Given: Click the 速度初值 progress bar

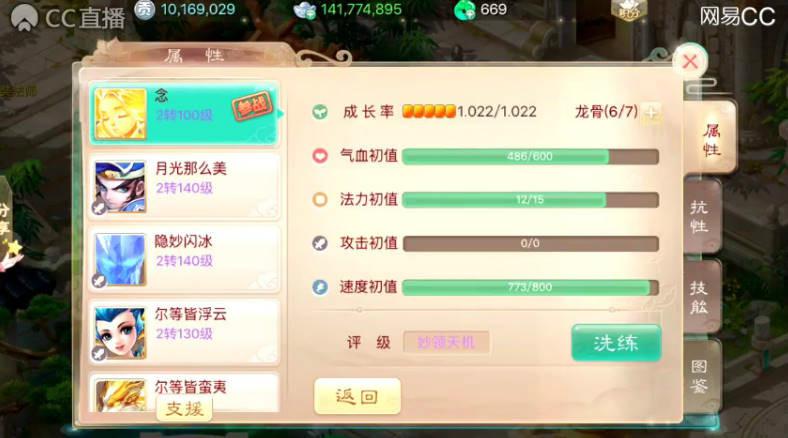Looking at the screenshot, I should coord(530,287).
